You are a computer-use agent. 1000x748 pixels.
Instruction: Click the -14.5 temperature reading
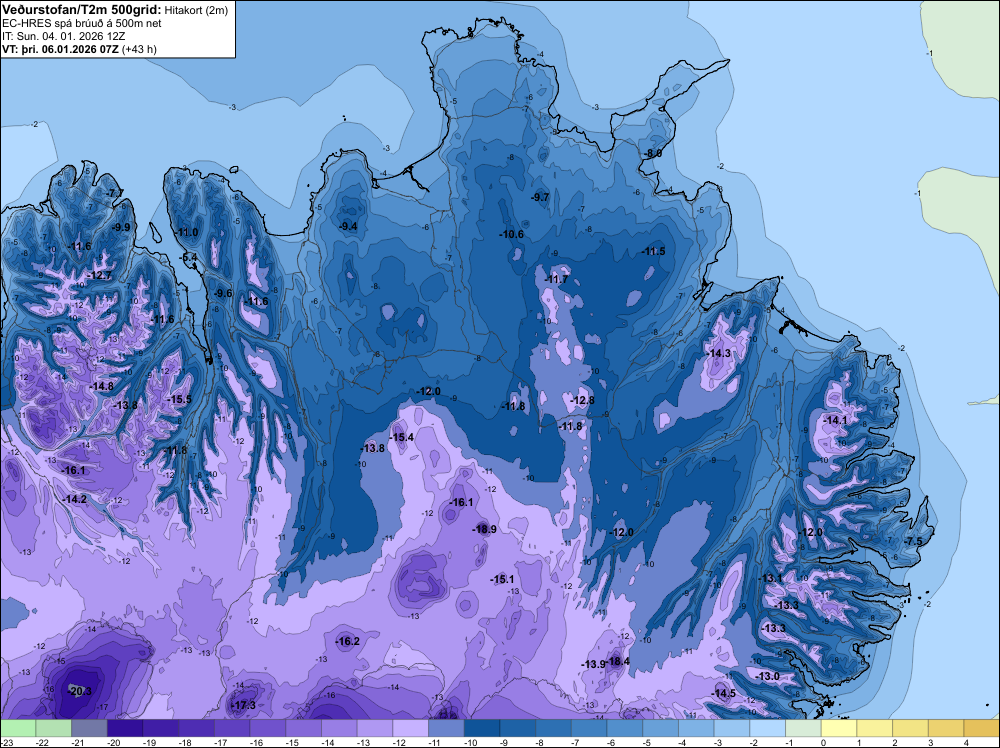[723, 694]
